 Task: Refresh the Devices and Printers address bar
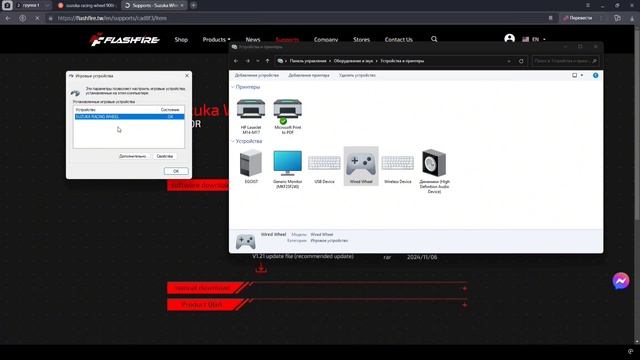point(521,61)
